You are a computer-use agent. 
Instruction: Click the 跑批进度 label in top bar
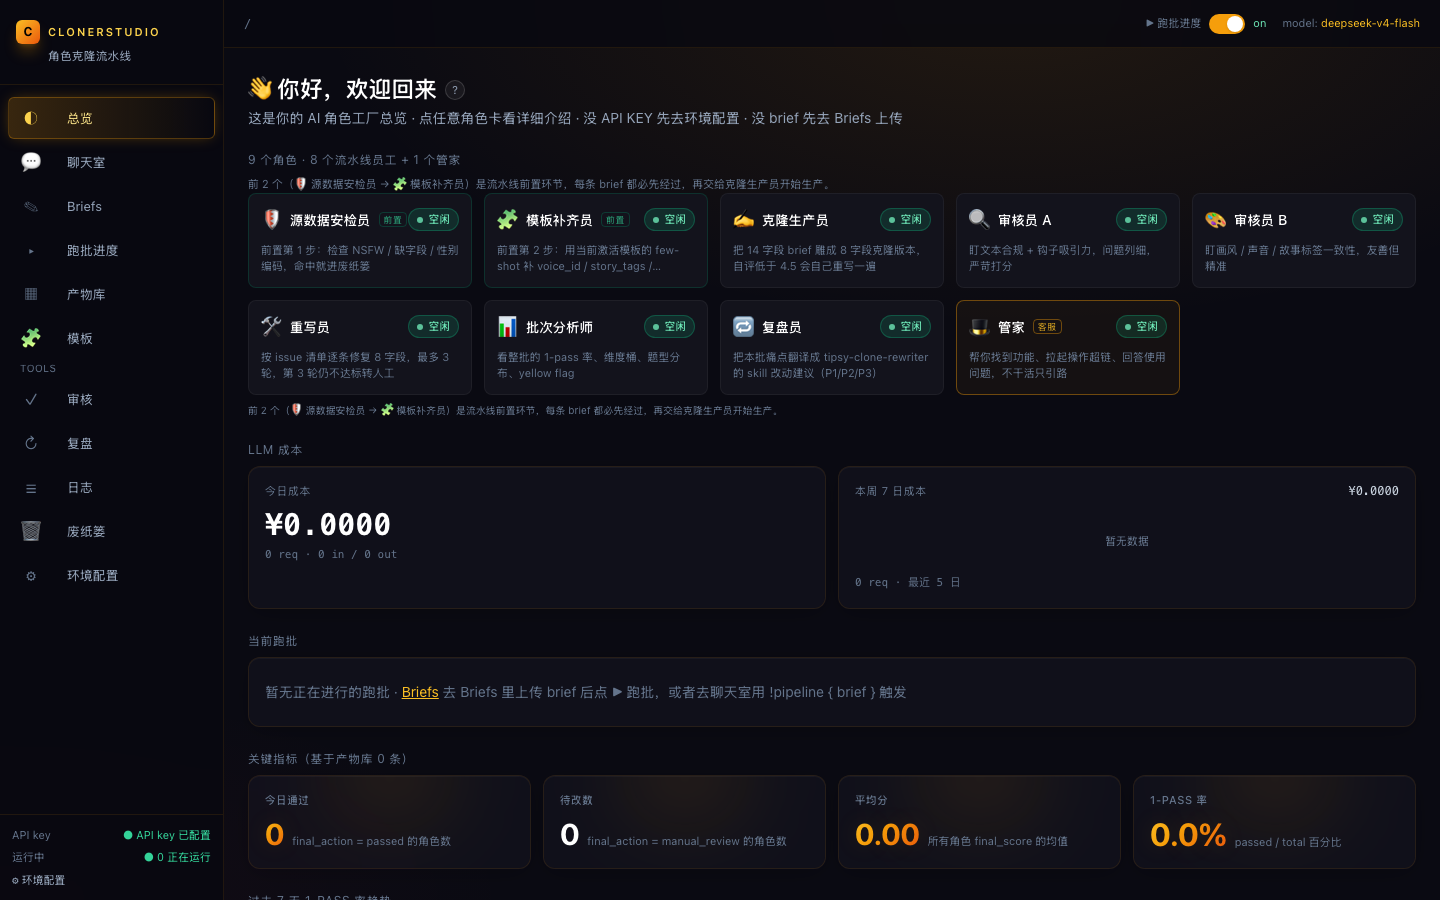(1173, 23)
